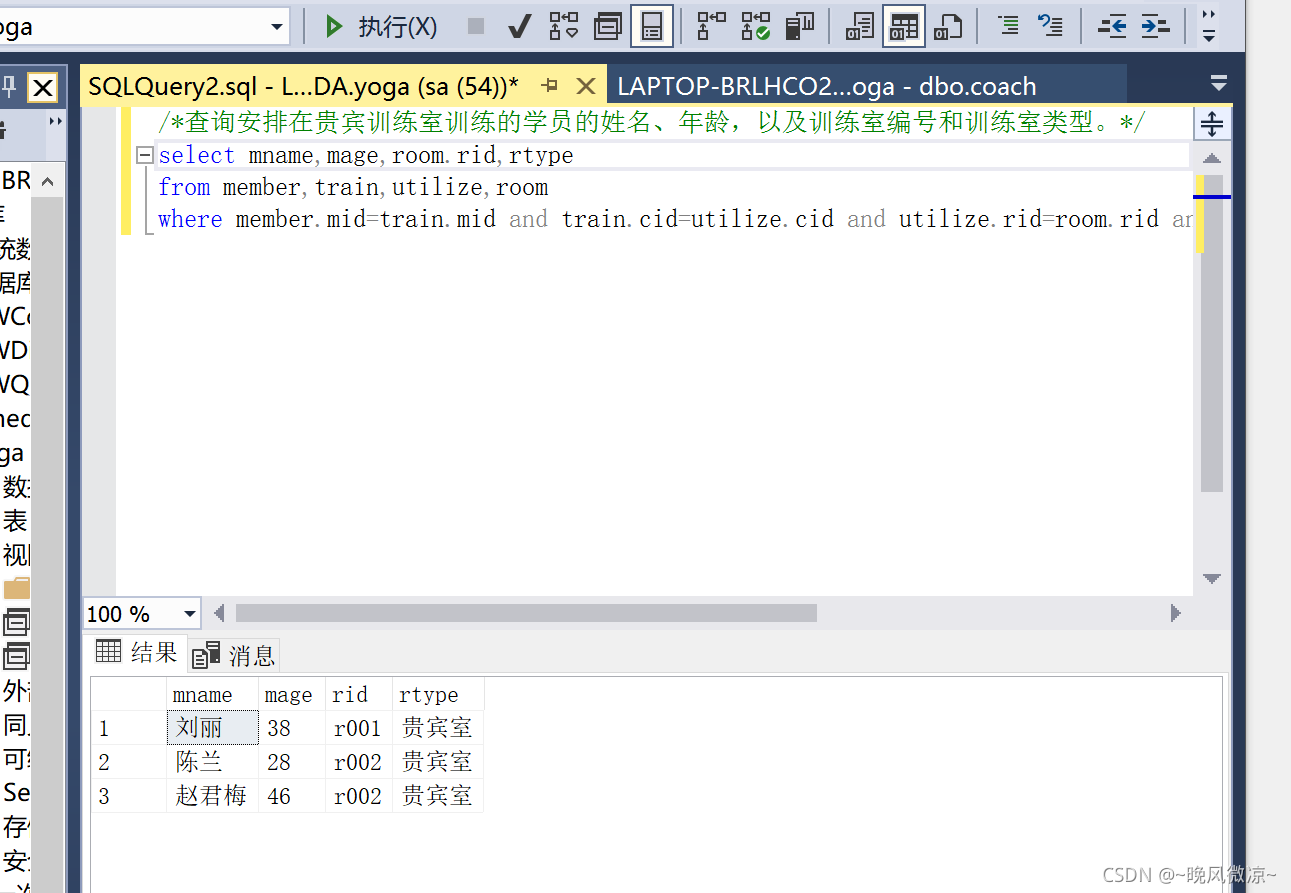1291x893 pixels.
Task: Open the Query Options window icon
Action: pos(607,27)
